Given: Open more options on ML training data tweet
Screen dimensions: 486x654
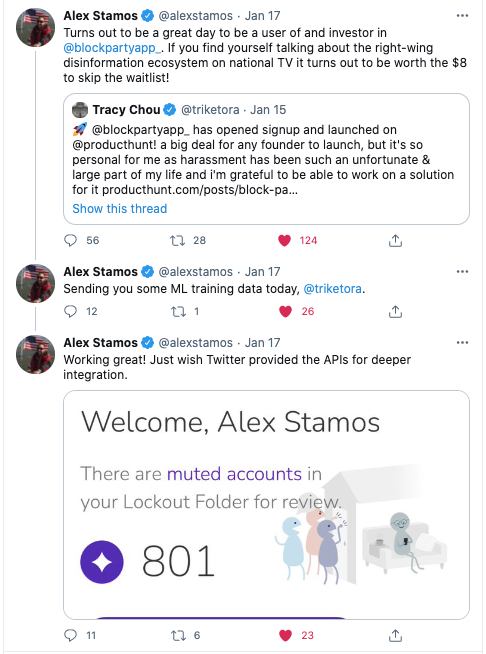Looking at the screenshot, I should click(462, 272).
